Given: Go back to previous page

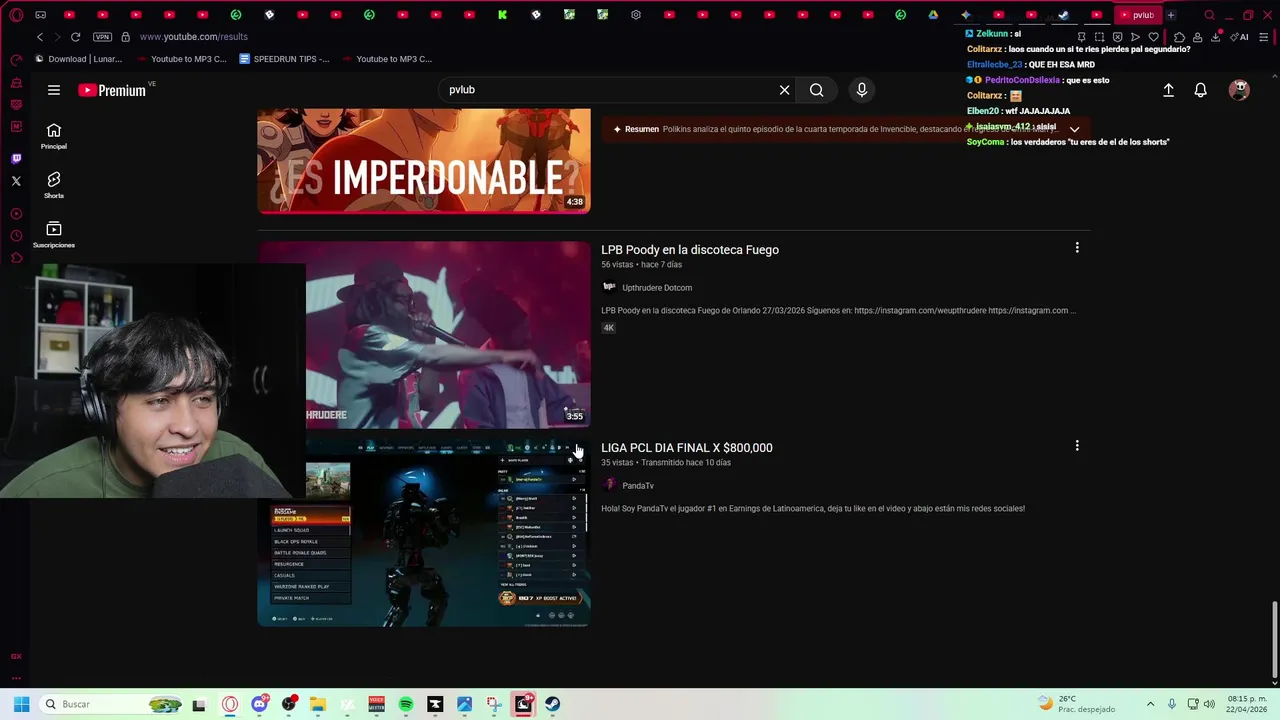Looking at the screenshot, I should [x=40, y=37].
